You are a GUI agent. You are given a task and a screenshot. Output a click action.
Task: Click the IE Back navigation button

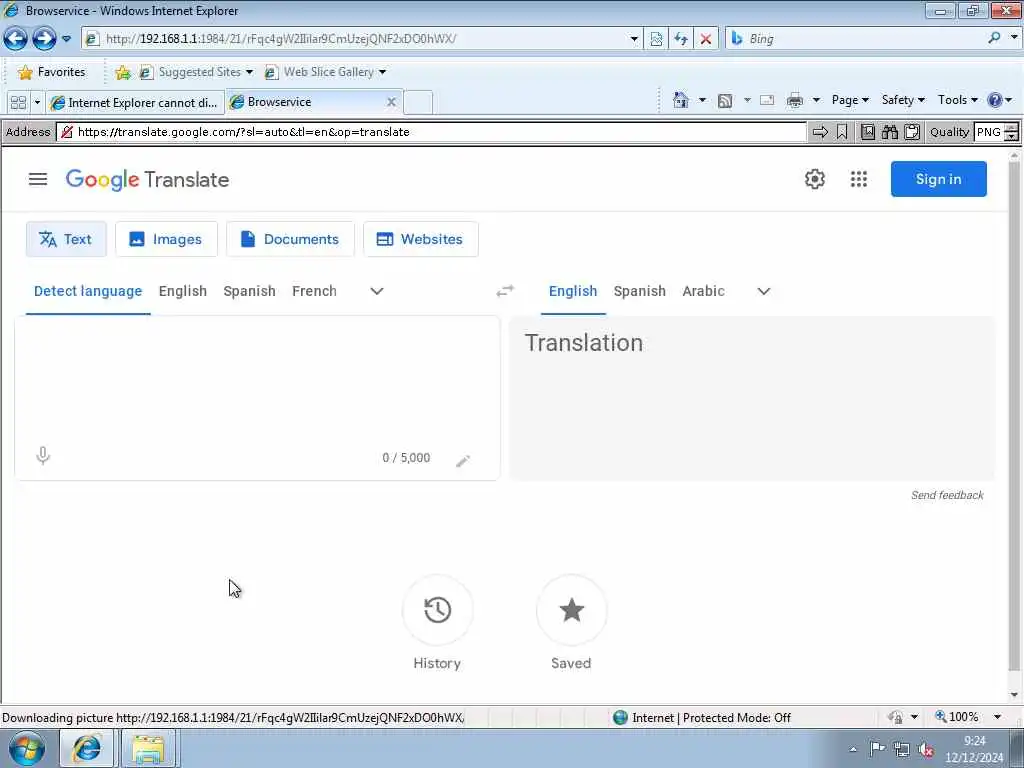15,39
